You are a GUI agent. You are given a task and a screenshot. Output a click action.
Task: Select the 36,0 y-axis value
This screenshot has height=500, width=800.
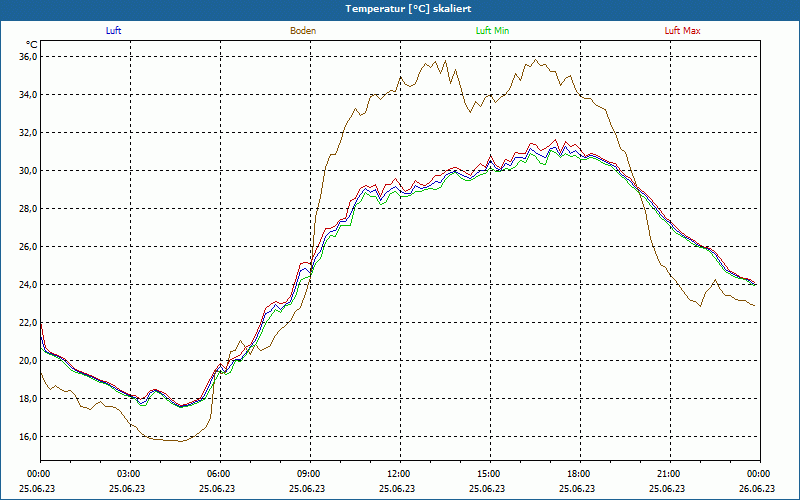[x=29, y=57]
